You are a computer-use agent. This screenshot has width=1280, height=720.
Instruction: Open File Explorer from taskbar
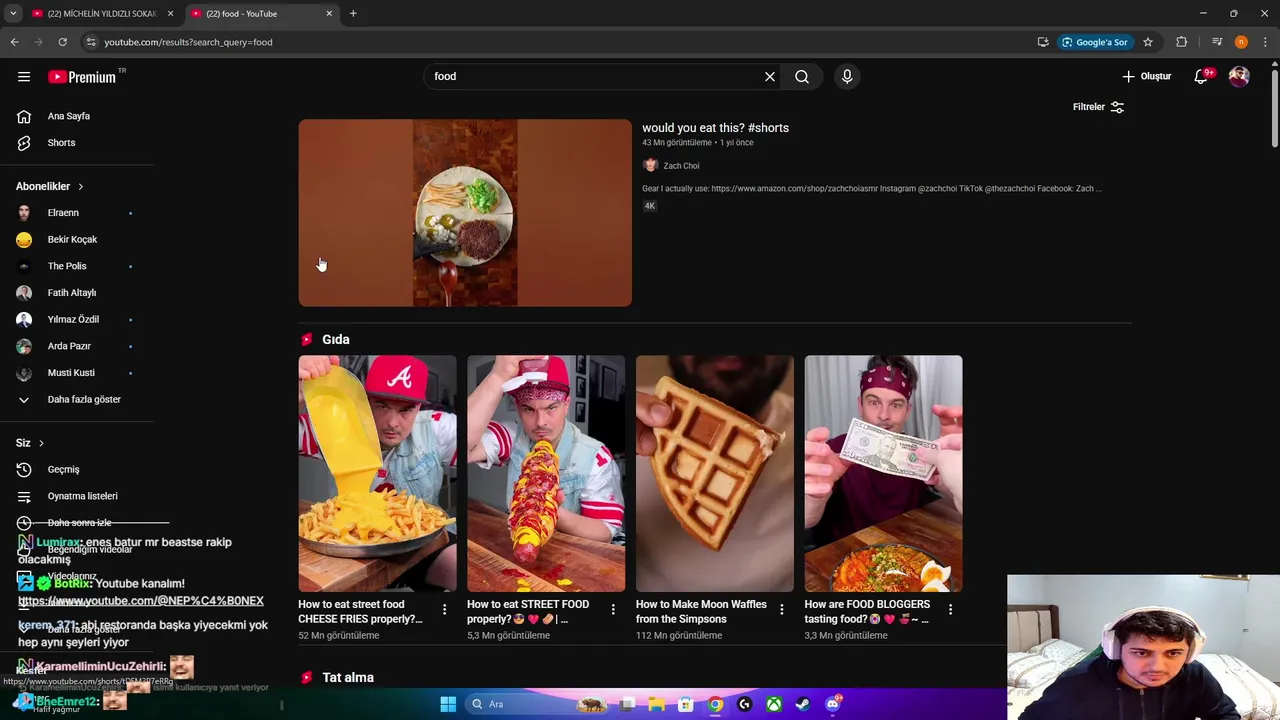(x=657, y=704)
